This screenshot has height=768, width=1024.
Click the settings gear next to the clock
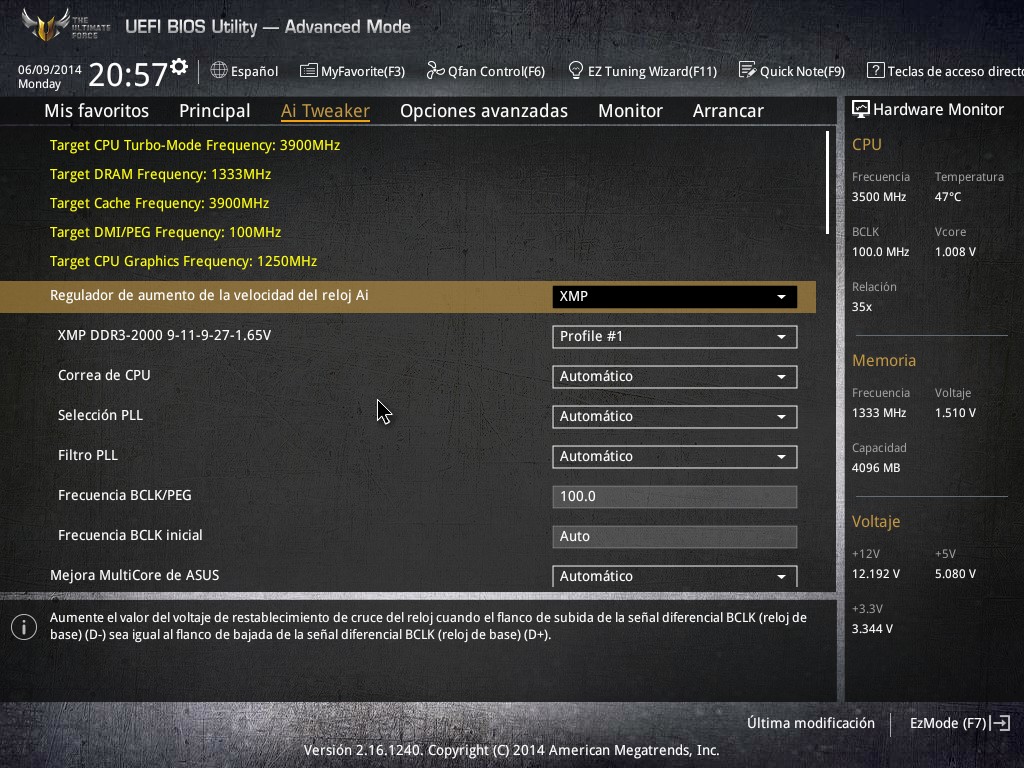point(179,67)
